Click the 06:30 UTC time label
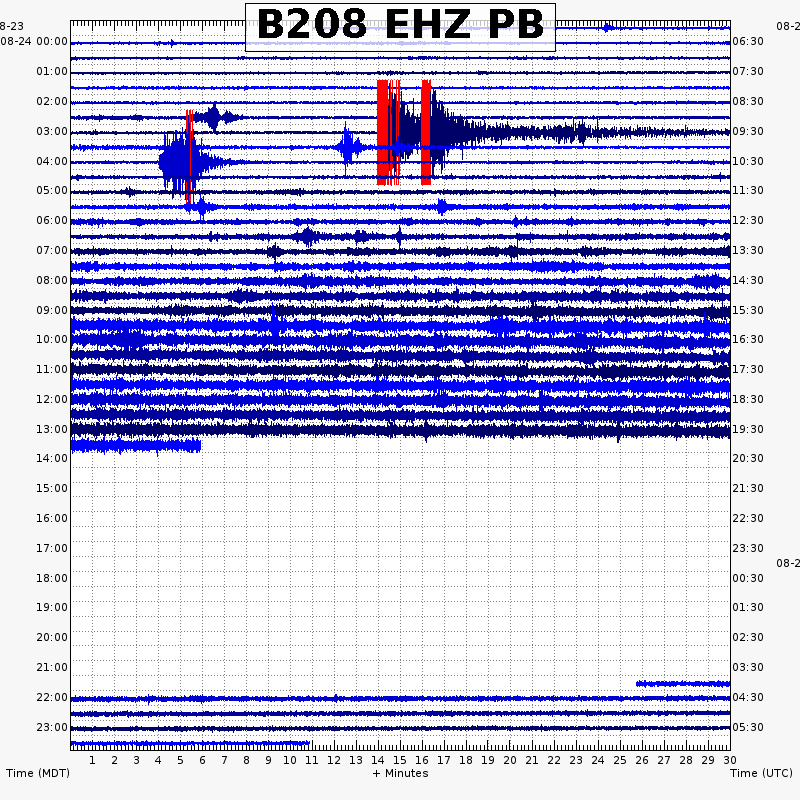 point(748,41)
